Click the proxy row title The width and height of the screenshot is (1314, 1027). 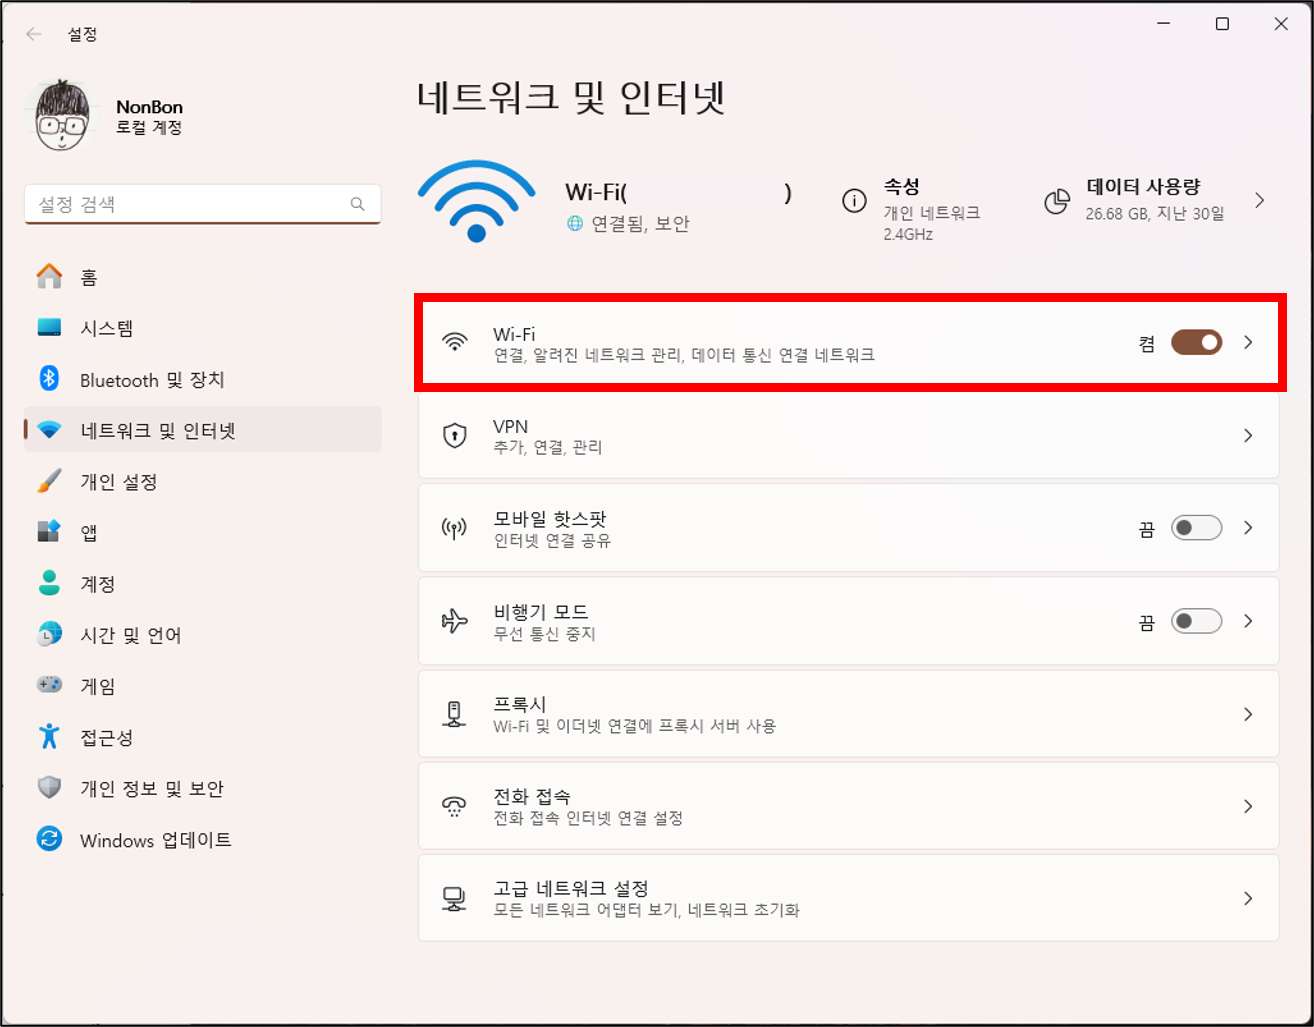click(520, 704)
